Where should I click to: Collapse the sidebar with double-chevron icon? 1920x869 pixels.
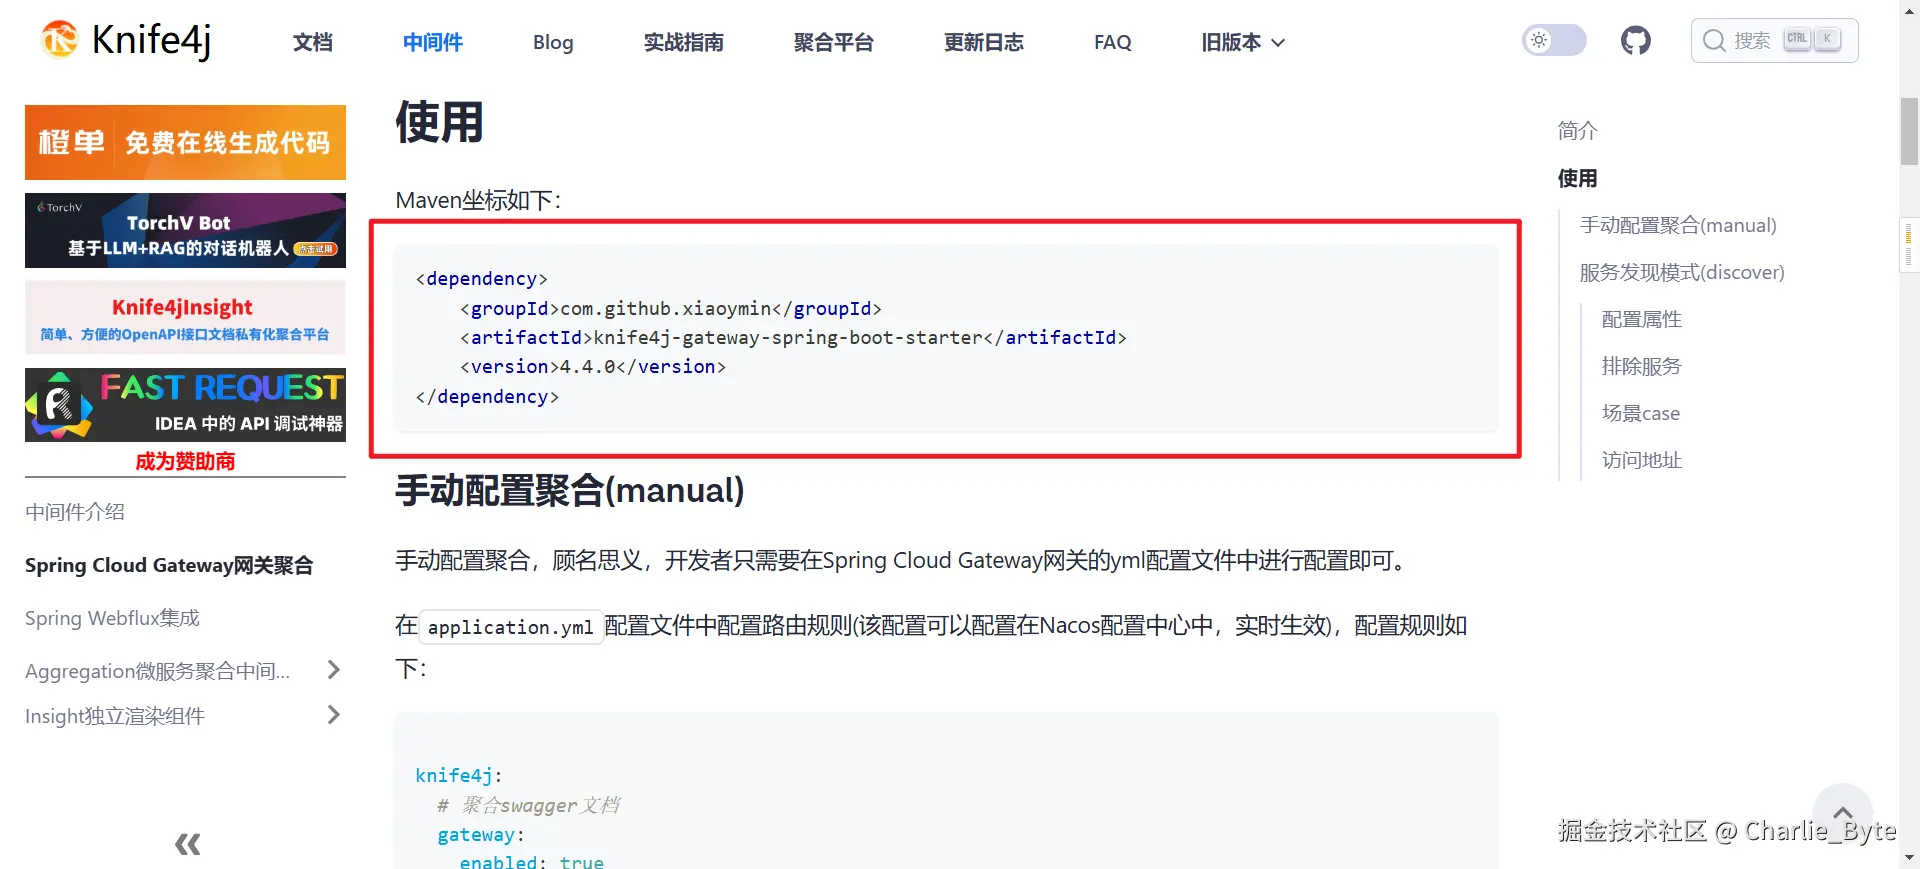[x=187, y=845]
